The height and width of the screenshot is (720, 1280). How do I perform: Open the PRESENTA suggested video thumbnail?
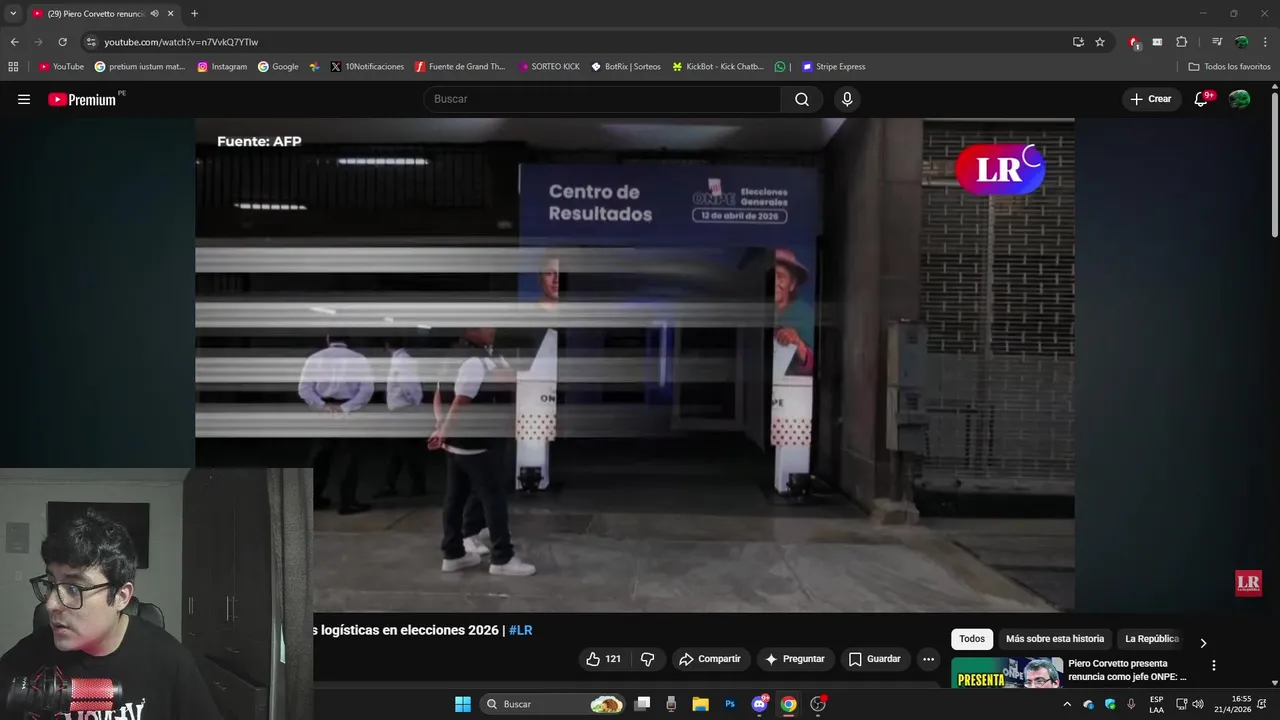pos(1007,672)
